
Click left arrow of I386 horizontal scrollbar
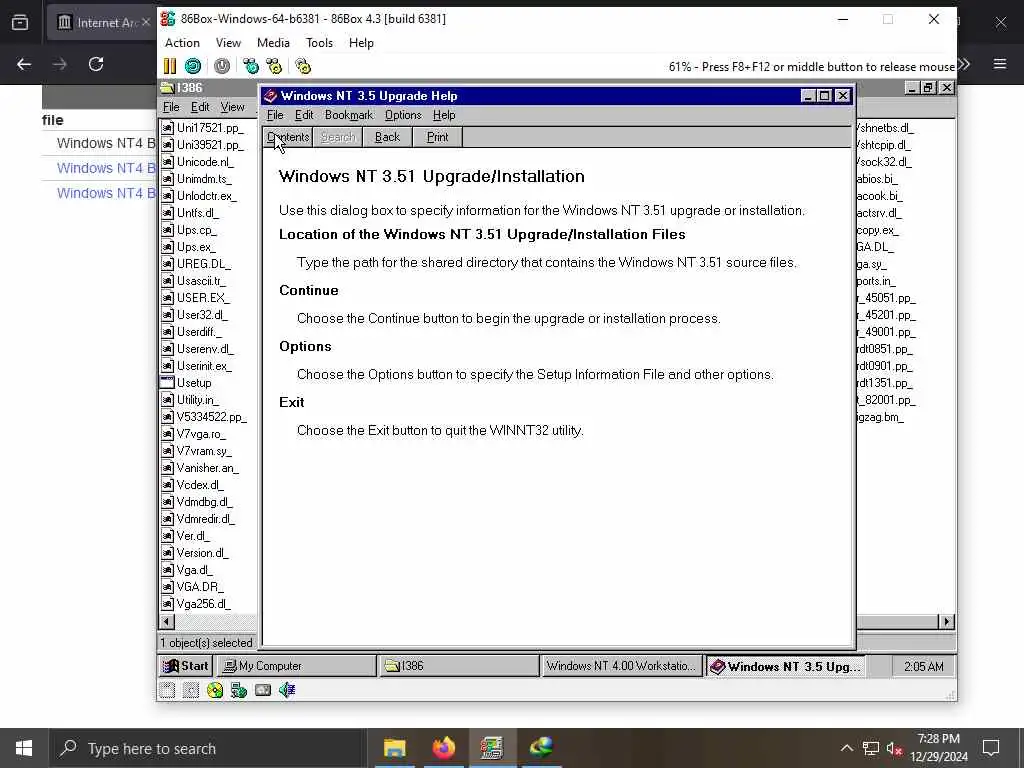coord(167,622)
